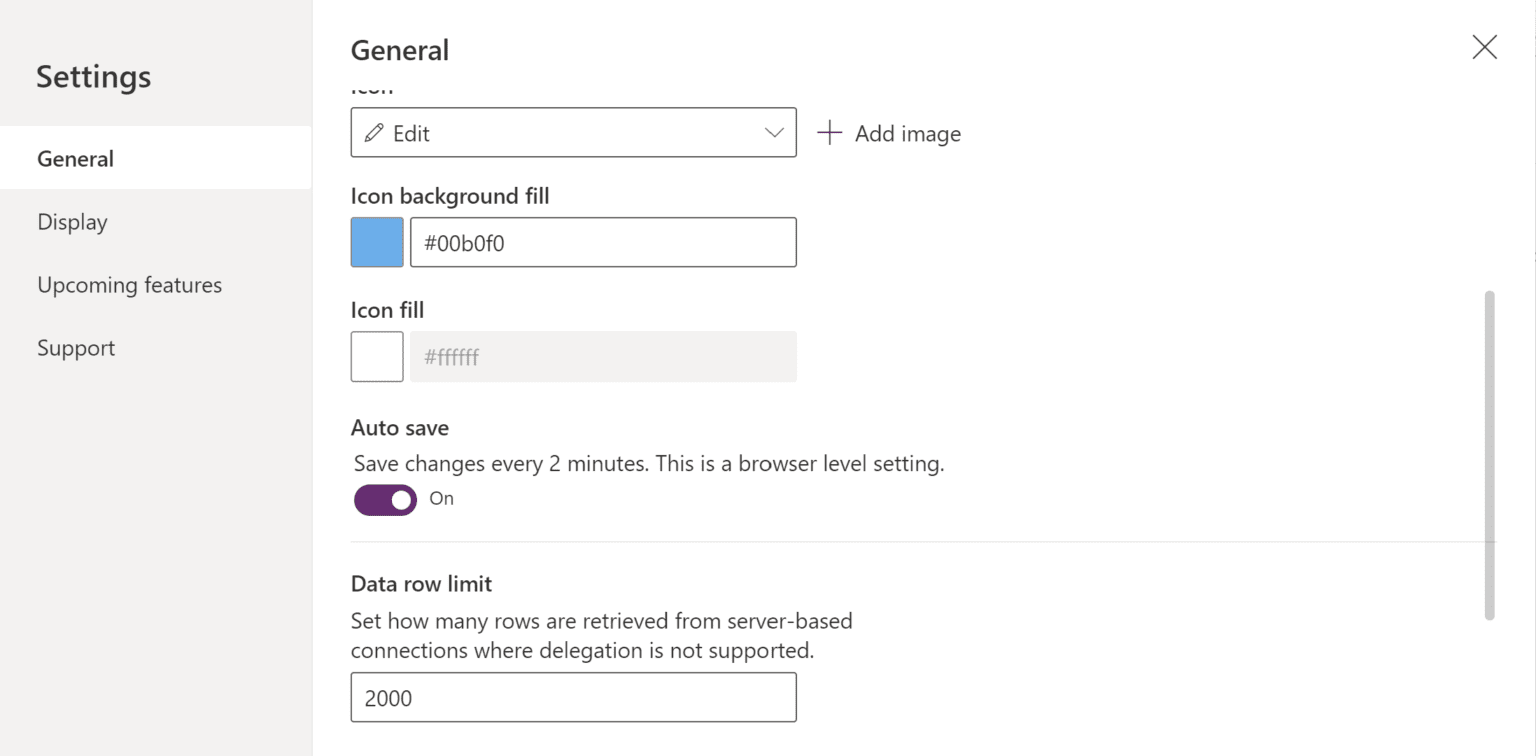This screenshot has height=756, width=1536.
Task: Click the hex field containing #00b0f0
Action: pyautogui.click(x=603, y=242)
